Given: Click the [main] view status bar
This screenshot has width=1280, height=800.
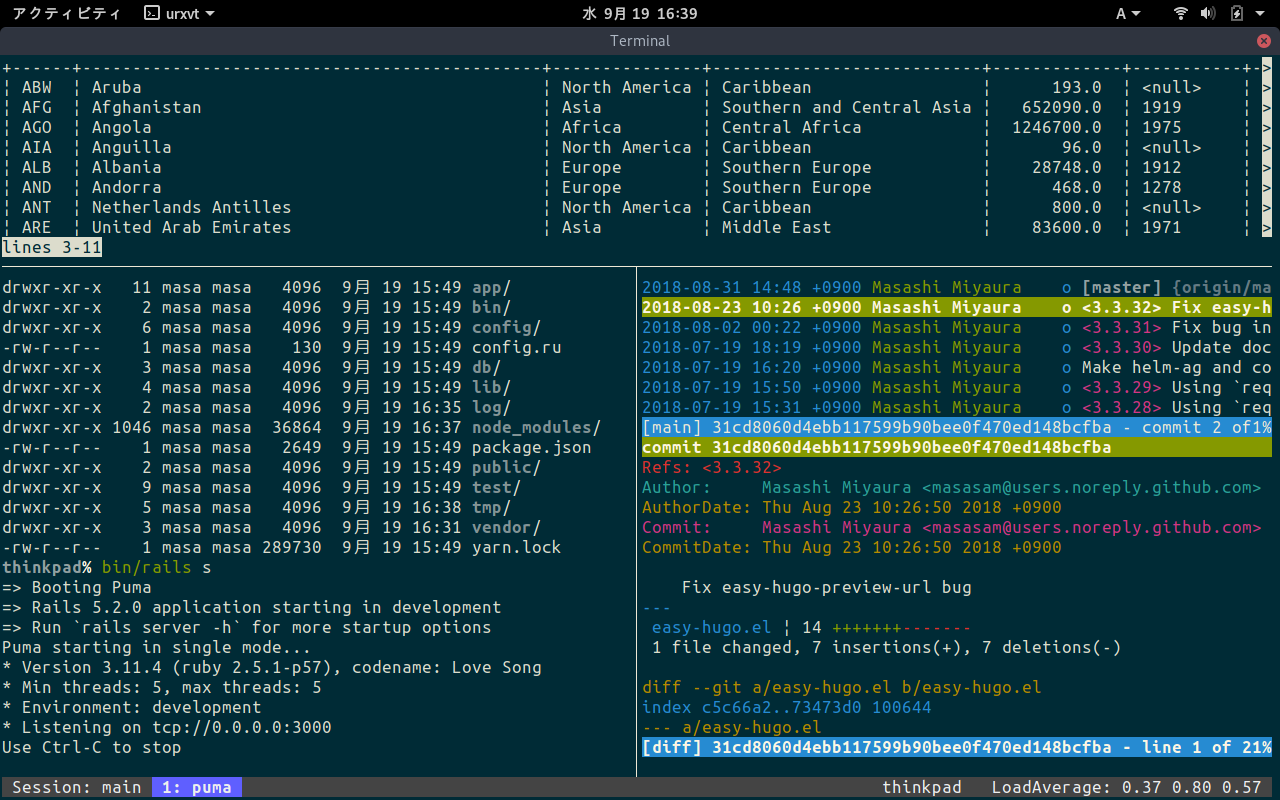Looking at the screenshot, I should coord(957,427).
